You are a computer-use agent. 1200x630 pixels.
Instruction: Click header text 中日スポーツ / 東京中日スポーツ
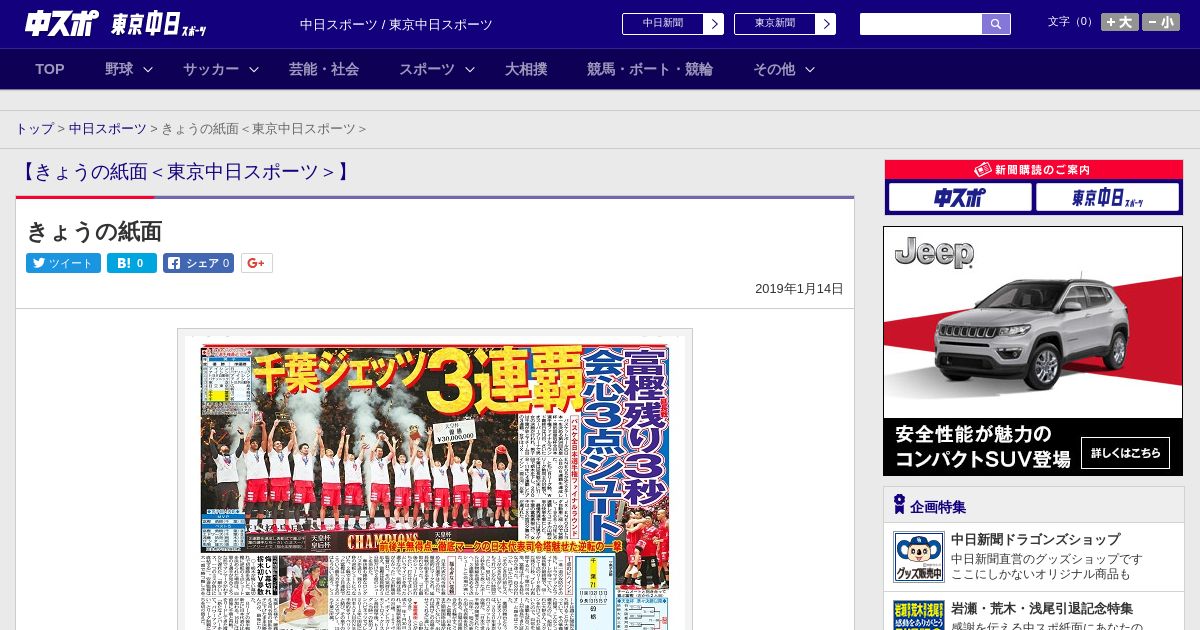click(x=396, y=24)
